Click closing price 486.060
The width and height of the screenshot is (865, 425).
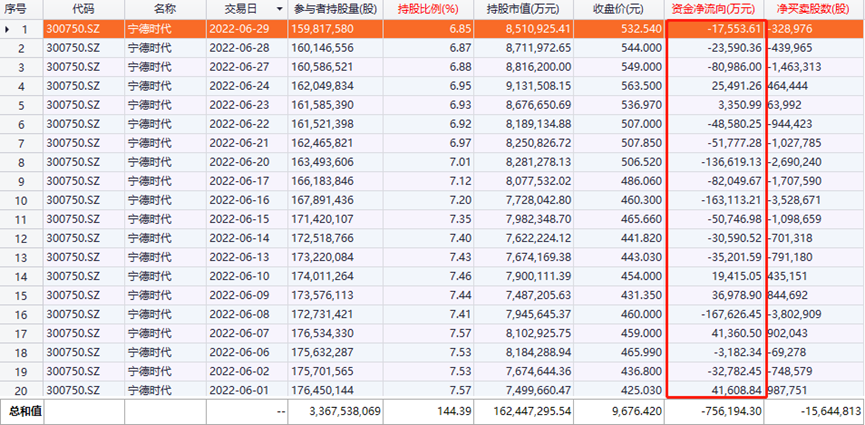[642, 181]
